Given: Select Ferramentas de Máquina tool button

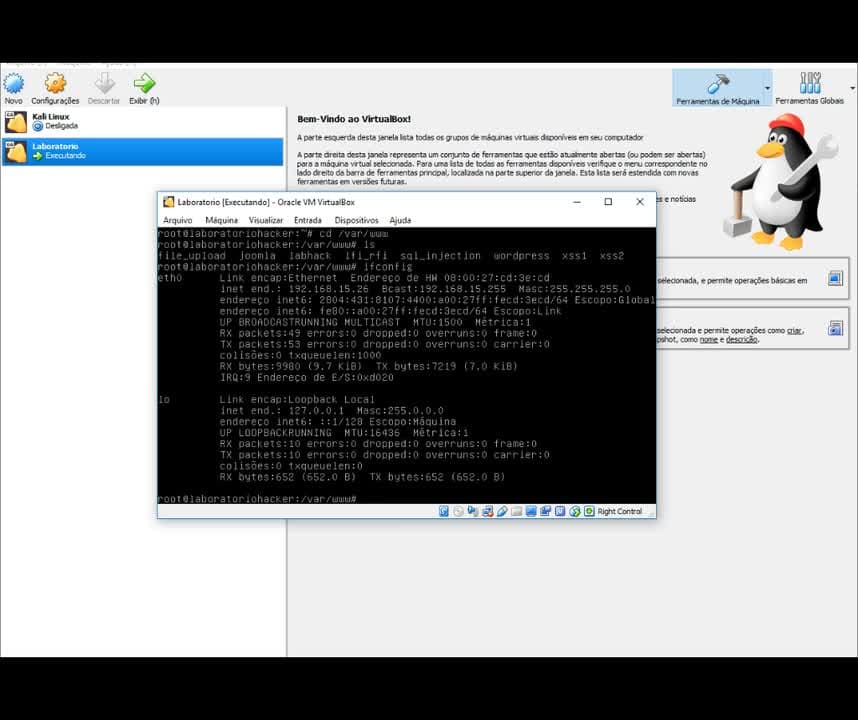Looking at the screenshot, I should (717, 88).
